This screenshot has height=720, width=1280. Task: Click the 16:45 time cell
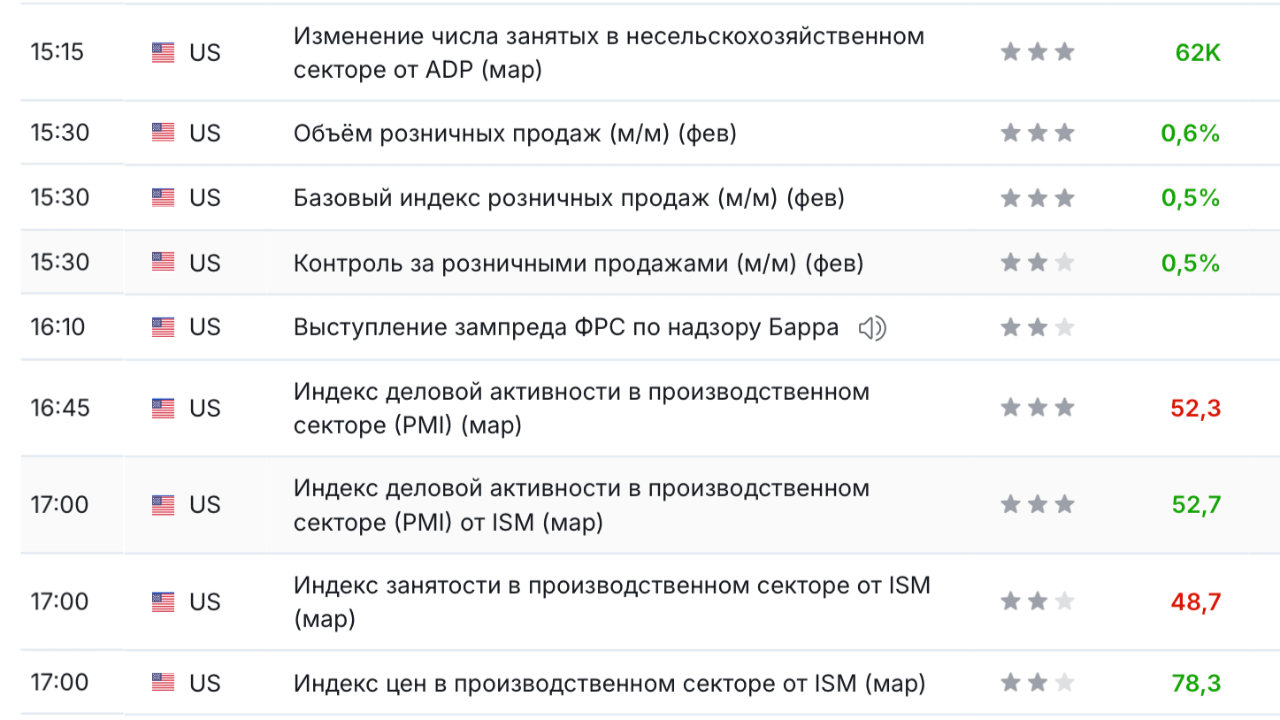pos(60,408)
